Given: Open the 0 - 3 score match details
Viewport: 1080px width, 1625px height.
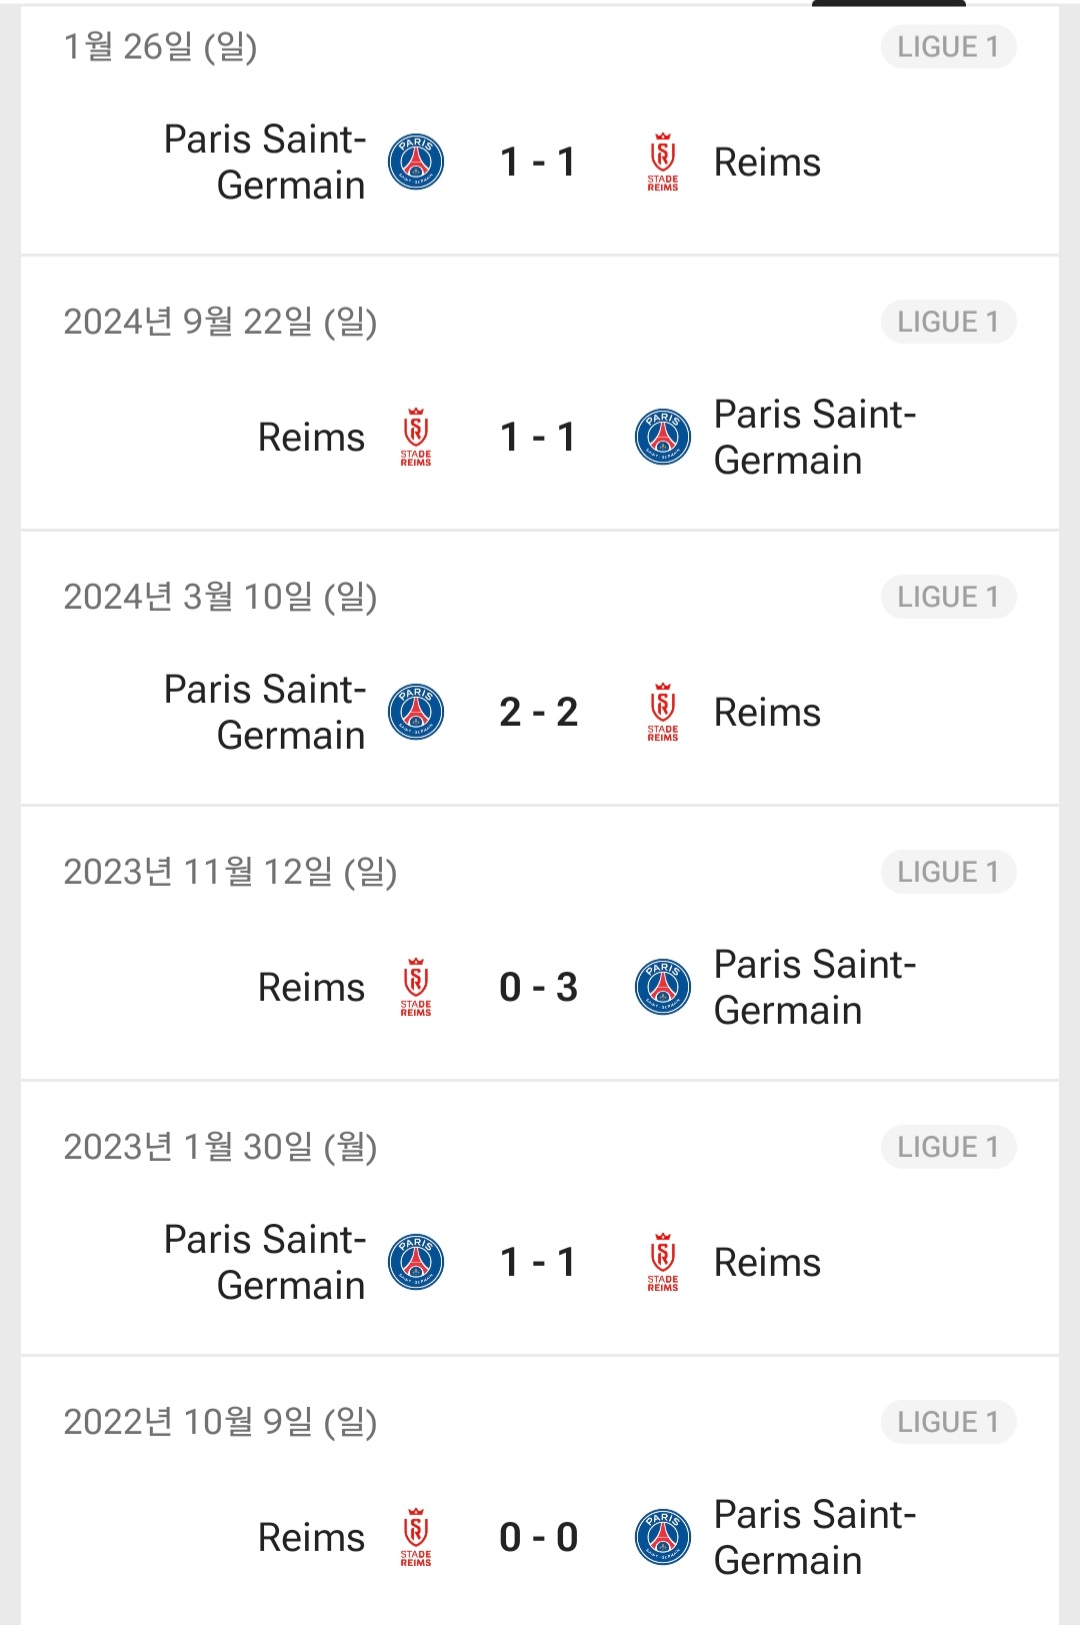Looking at the screenshot, I should click(x=539, y=987).
